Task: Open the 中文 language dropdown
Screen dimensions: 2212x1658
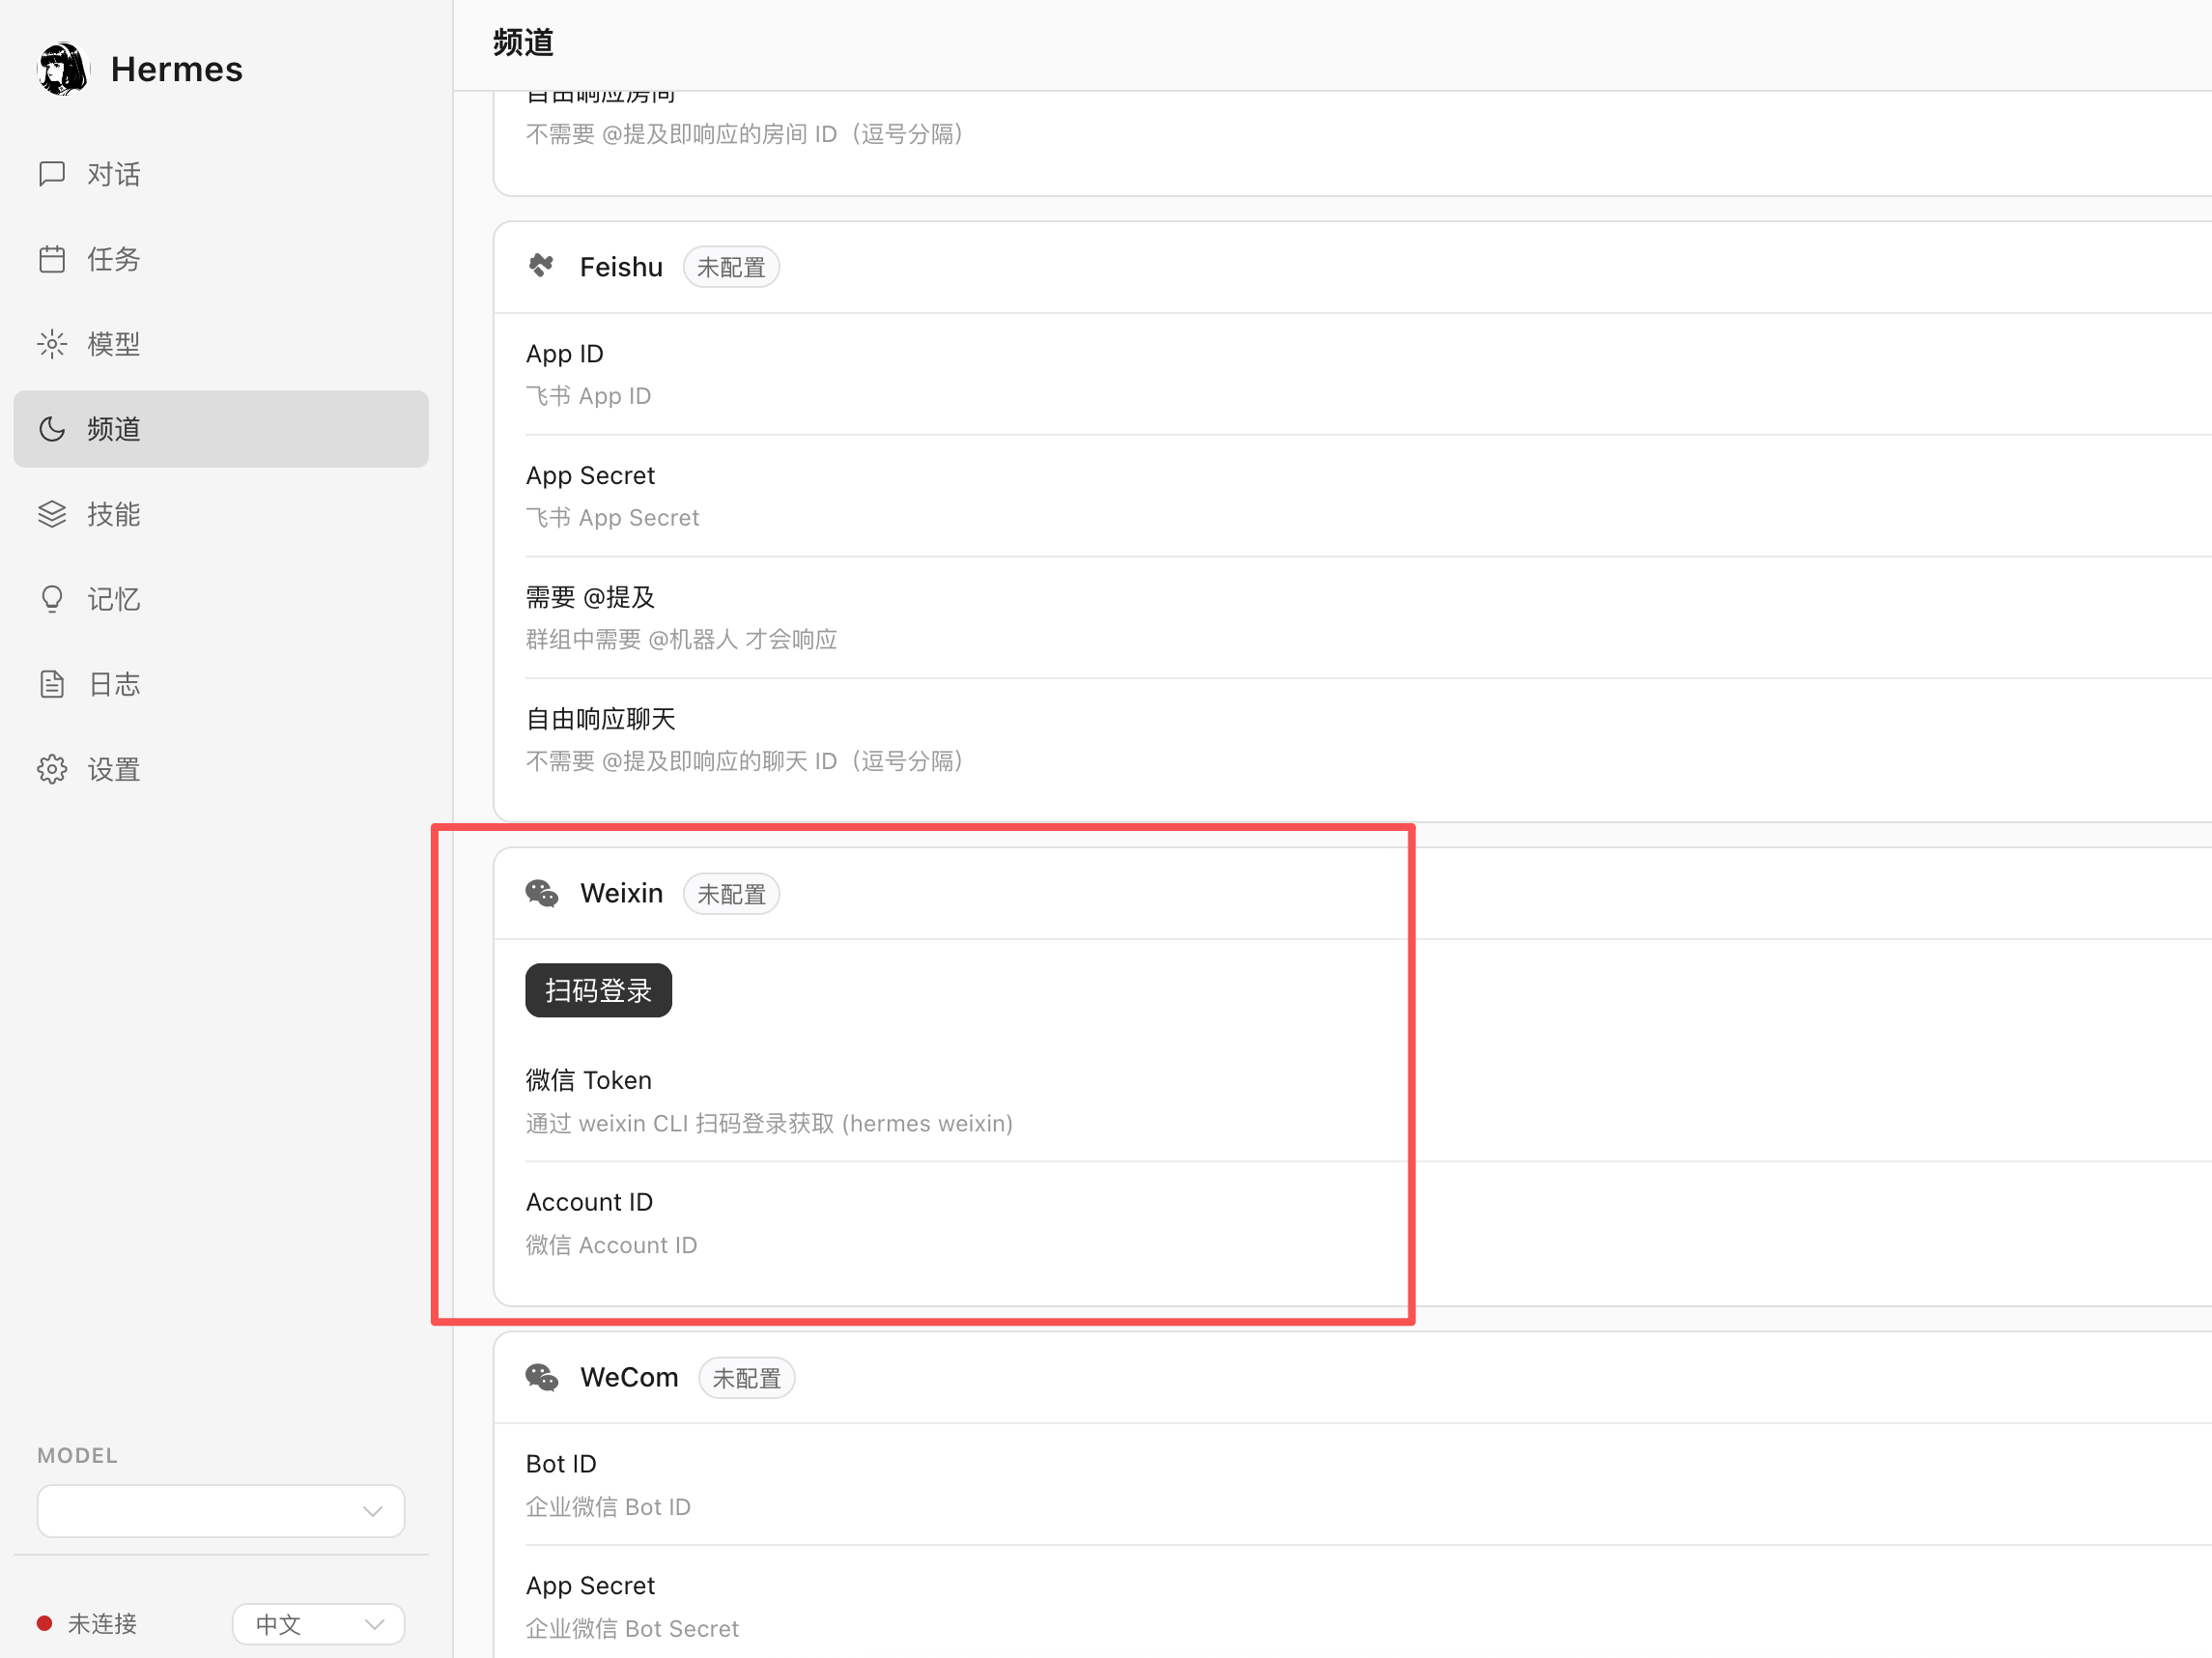Action: pyautogui.click(x=318, y=1623)
